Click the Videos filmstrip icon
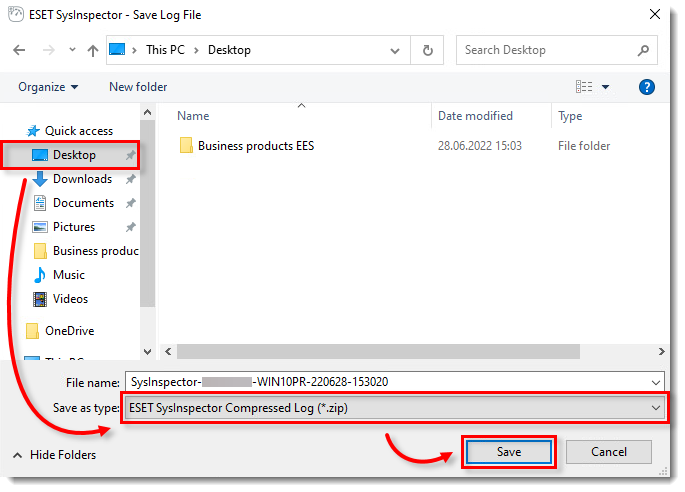Screen dimensions: 685x492 click(40, 299)
